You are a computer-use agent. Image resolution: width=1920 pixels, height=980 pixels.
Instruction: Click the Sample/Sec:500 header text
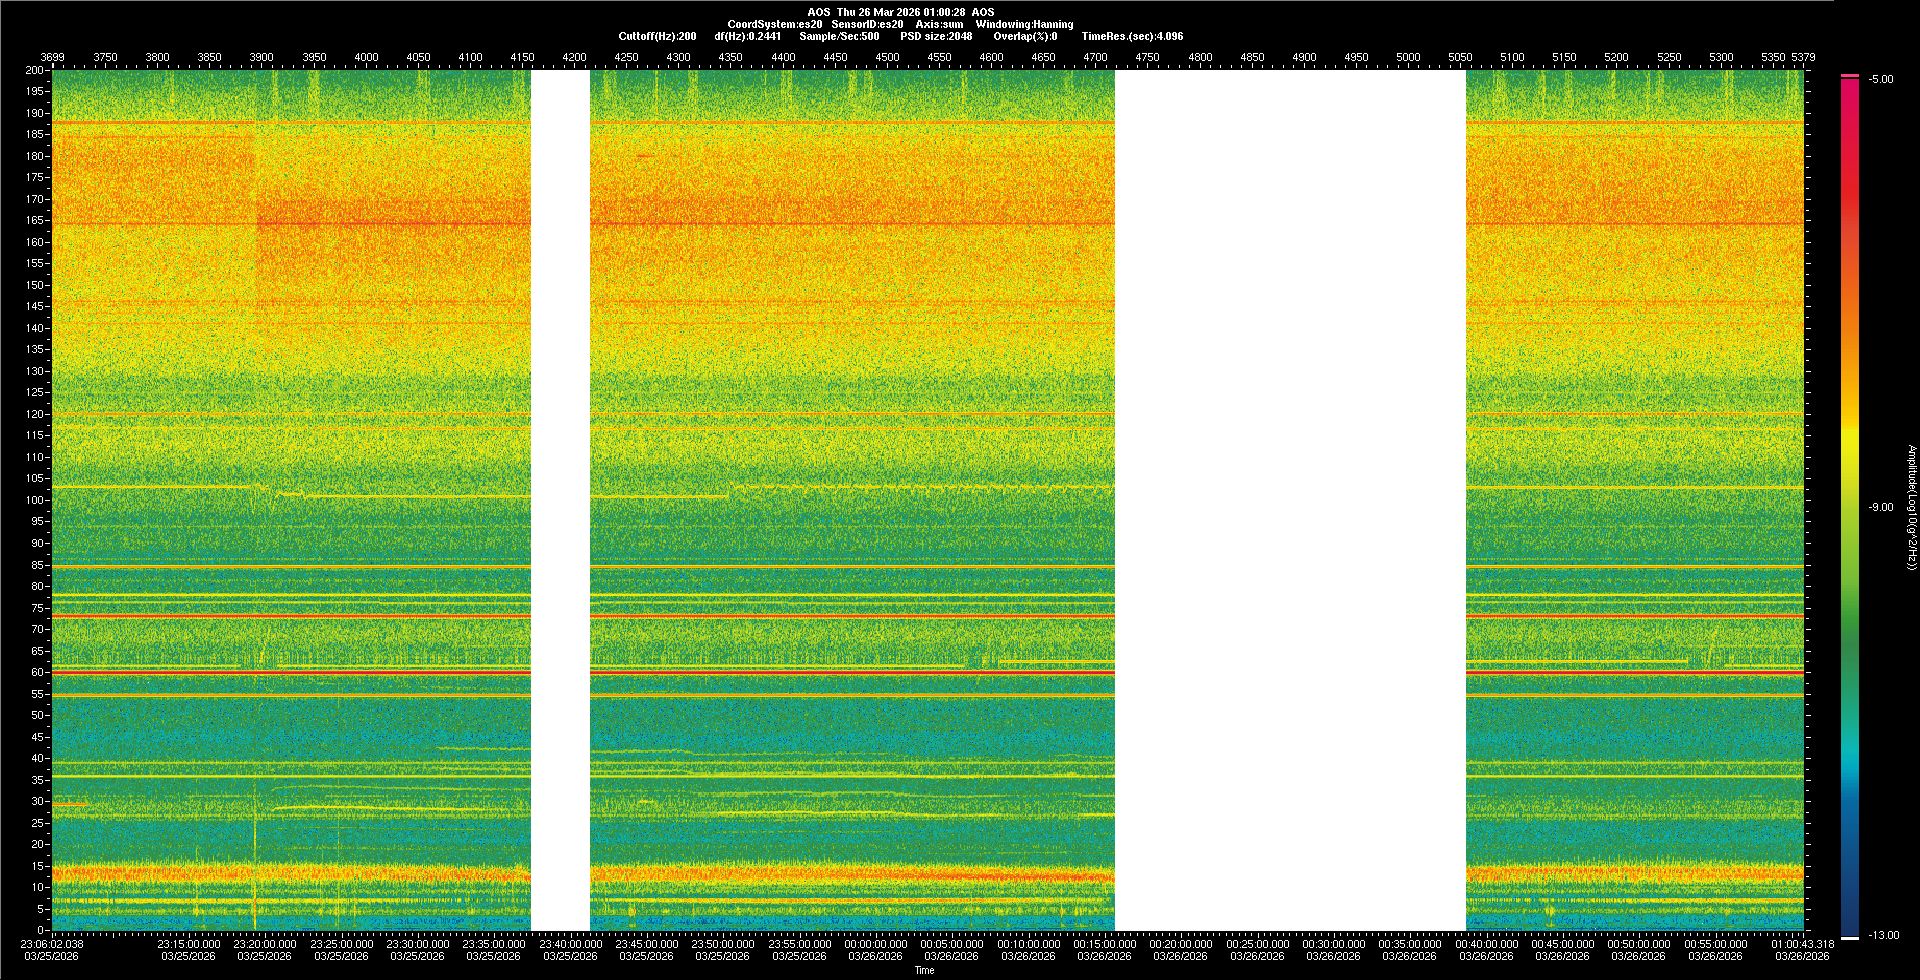(x=839, y=36)
